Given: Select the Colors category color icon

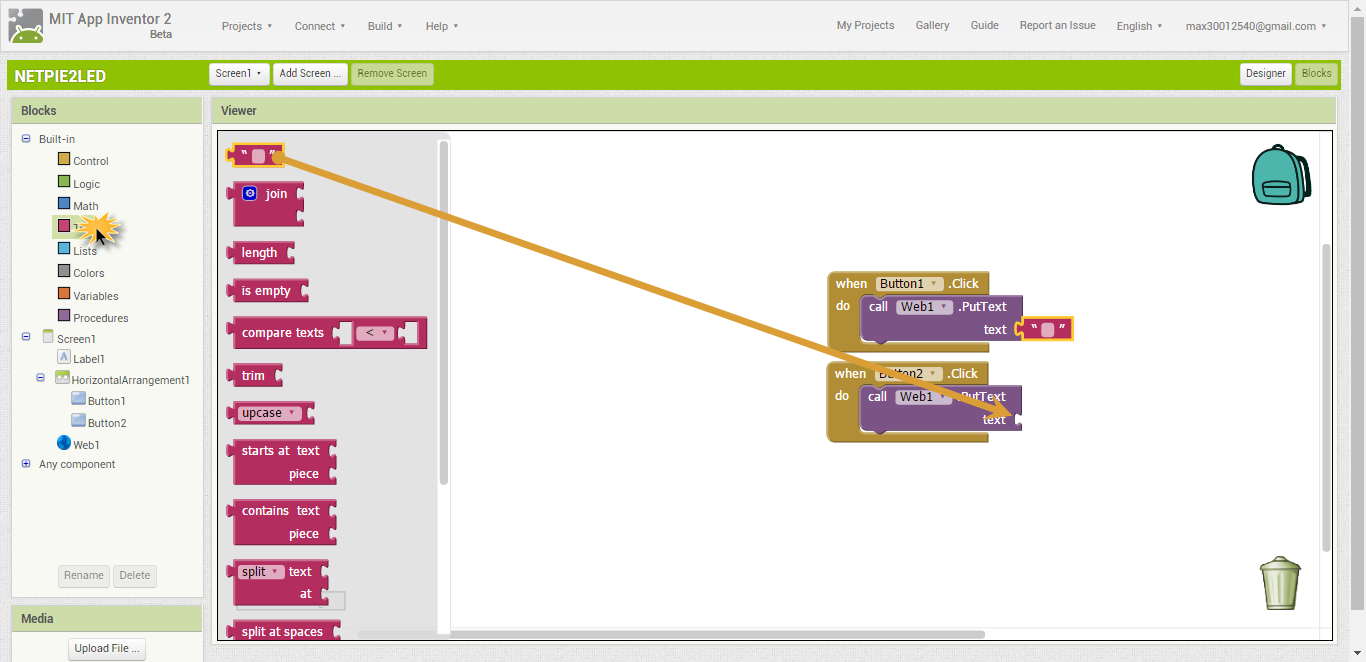Looking at the screenshot, I should click(x=64, y=271).
